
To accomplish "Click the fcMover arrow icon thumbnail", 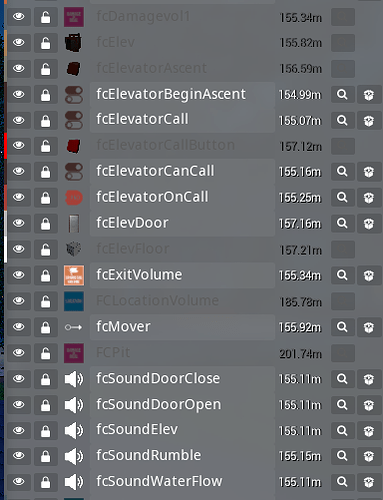I will (74, 327).
